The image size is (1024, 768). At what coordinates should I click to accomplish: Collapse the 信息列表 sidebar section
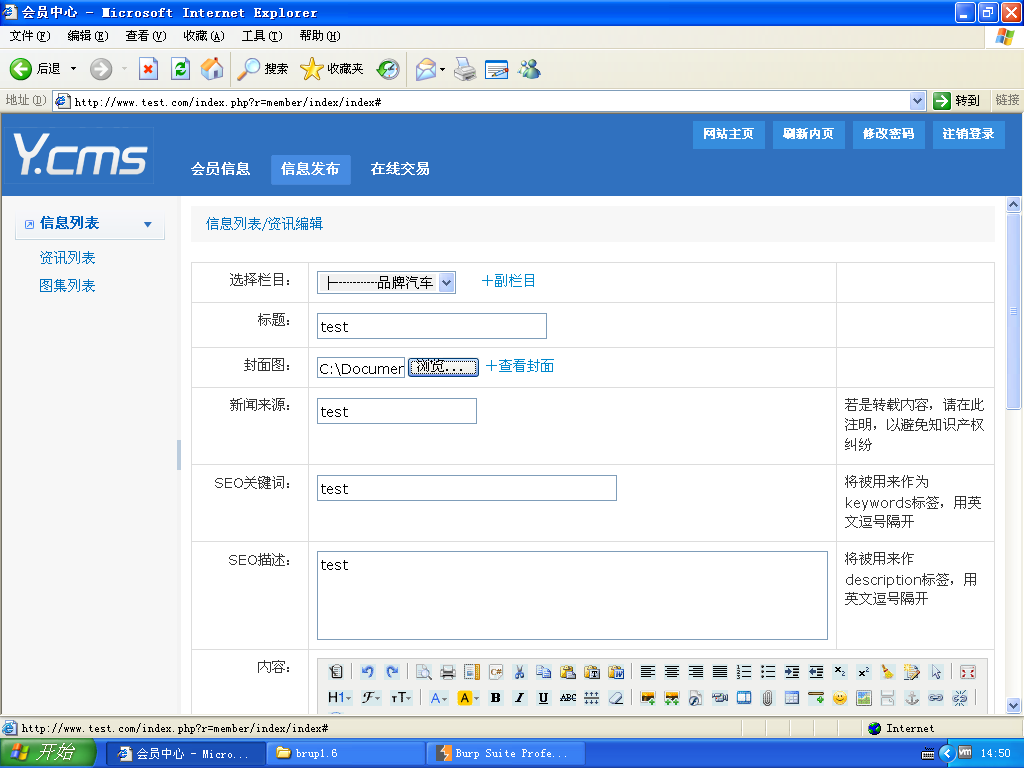148,224
